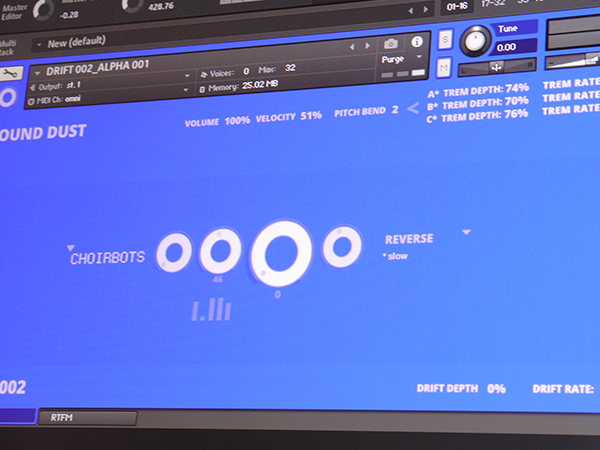Image resolution: width=600 pixels, height=450 pixels.
Task: Go to previous instrument preset arrow near camera
Action: [x=352, y=47]
